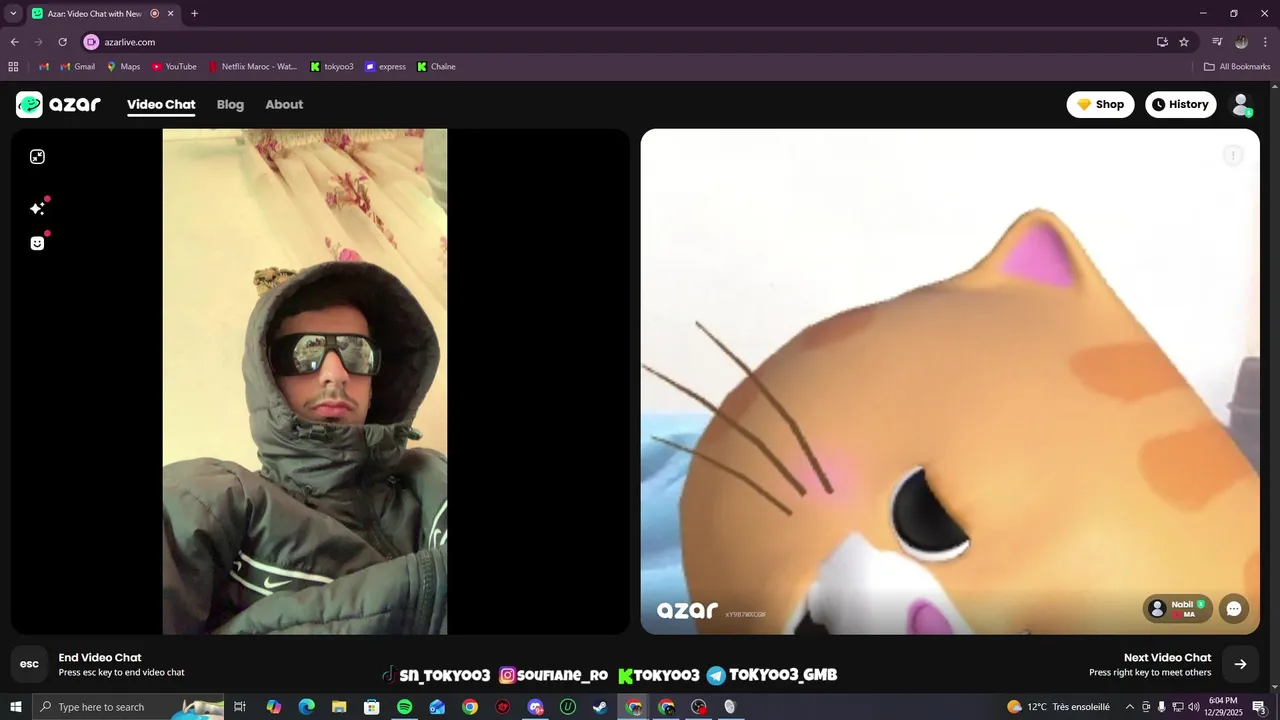Open the install app icon in address bar
Screen dimensions: 1280x720
pyautogui.click(x=1162, y=42)
